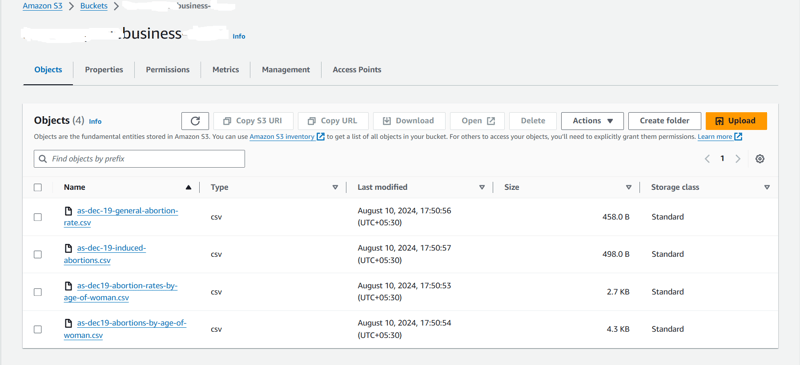The width and height of the screenshot is (800, 365).
Task: Click page number 1 in pagination
Action: [722, 159]
